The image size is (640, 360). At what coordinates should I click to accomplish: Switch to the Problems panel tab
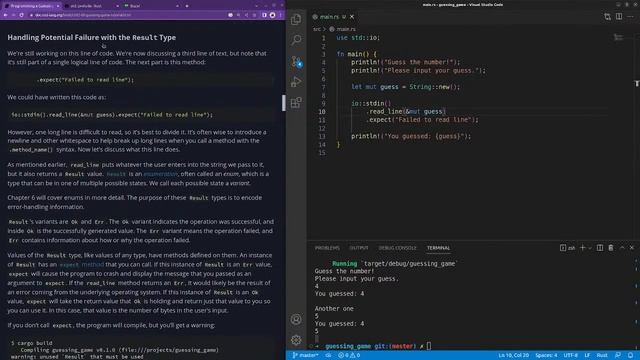(x=327, y=248)
